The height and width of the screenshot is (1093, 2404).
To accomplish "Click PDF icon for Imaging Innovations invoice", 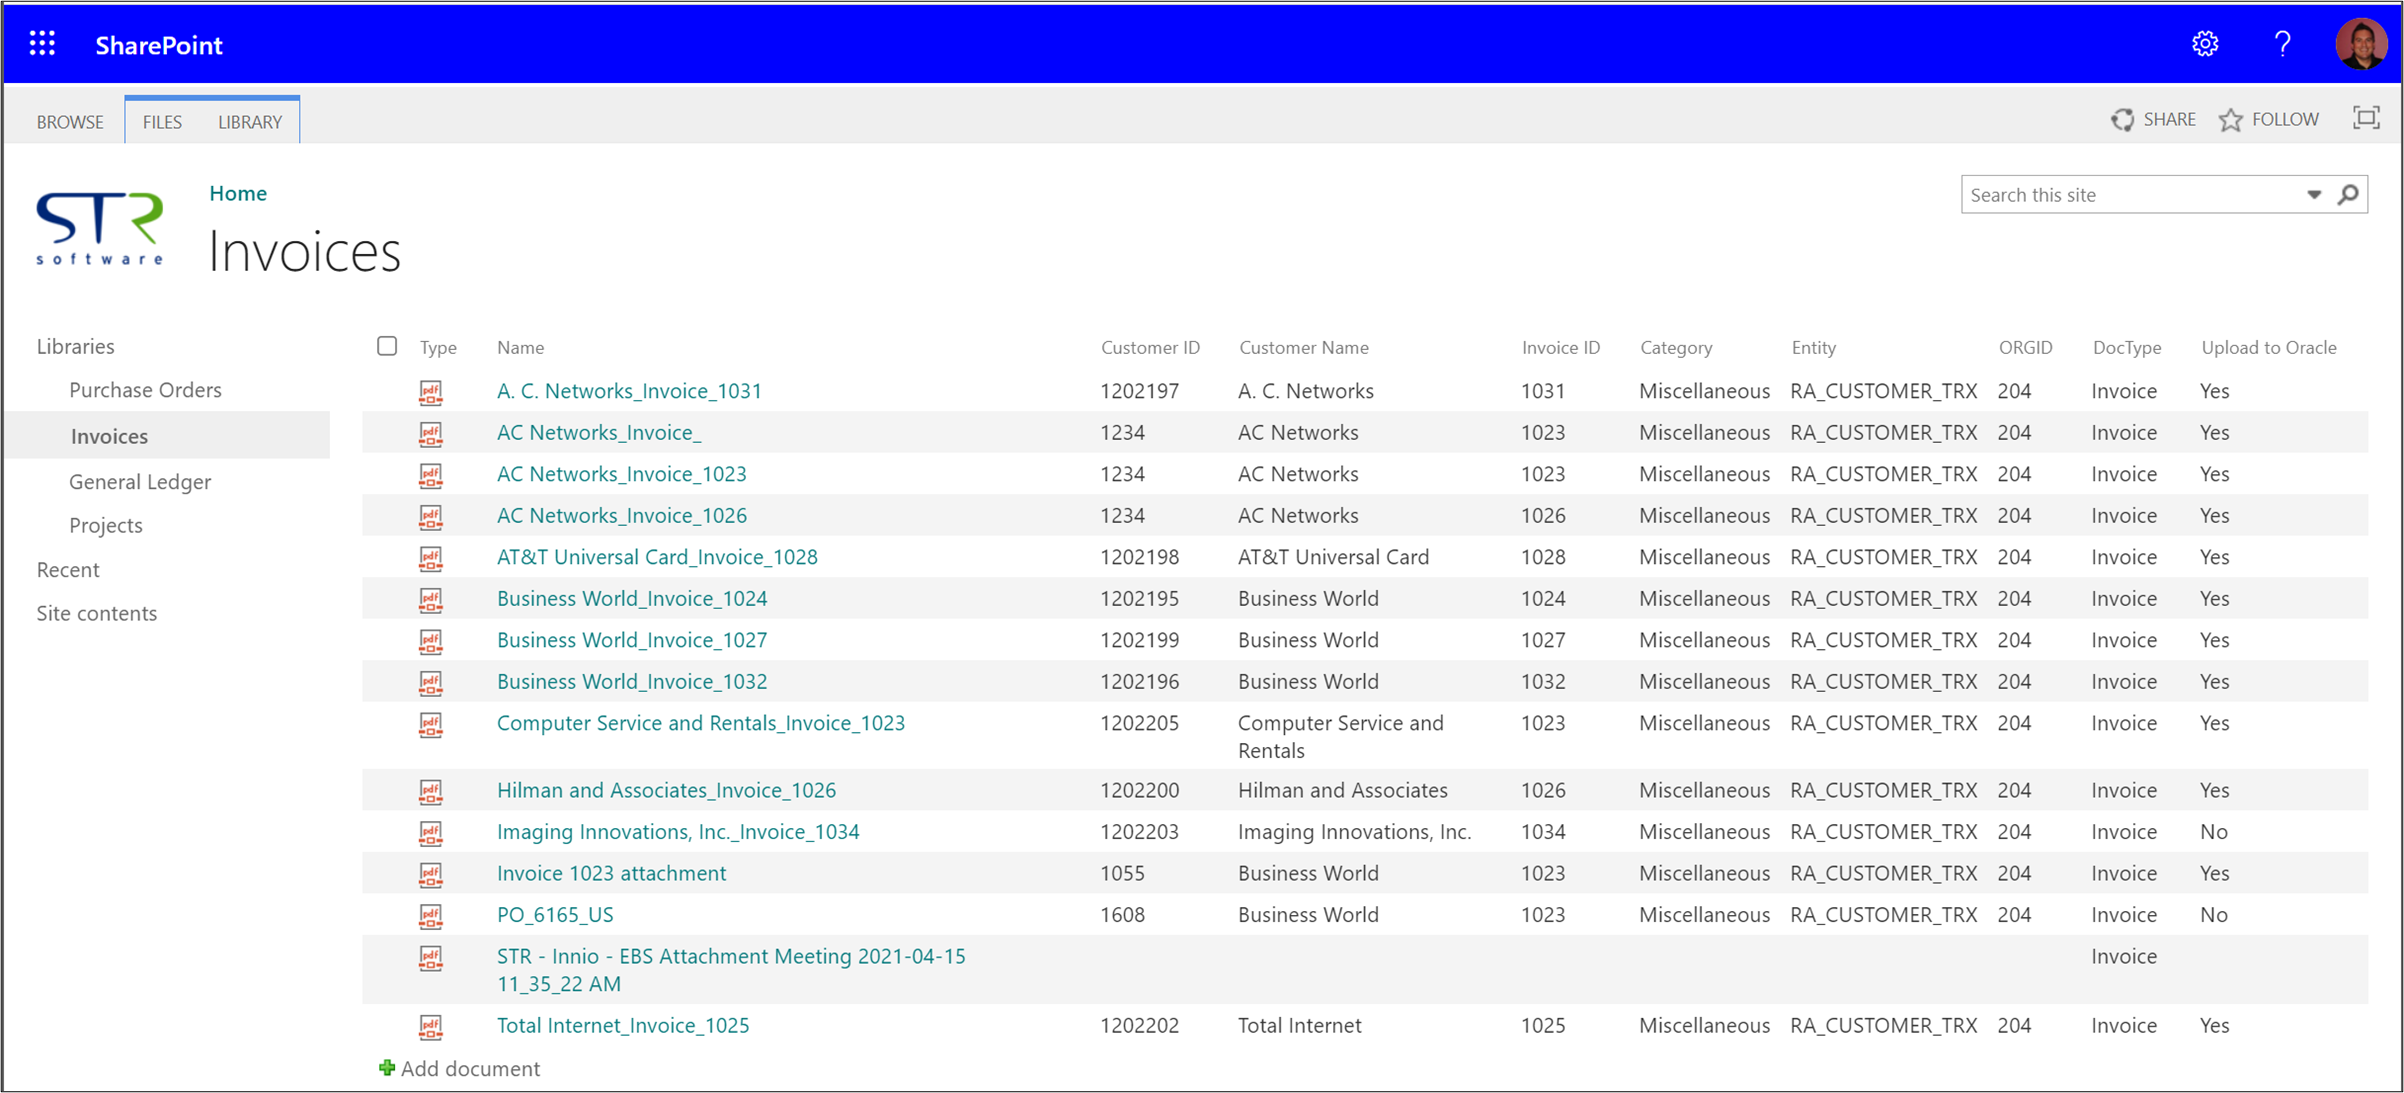I will point(431,833).
